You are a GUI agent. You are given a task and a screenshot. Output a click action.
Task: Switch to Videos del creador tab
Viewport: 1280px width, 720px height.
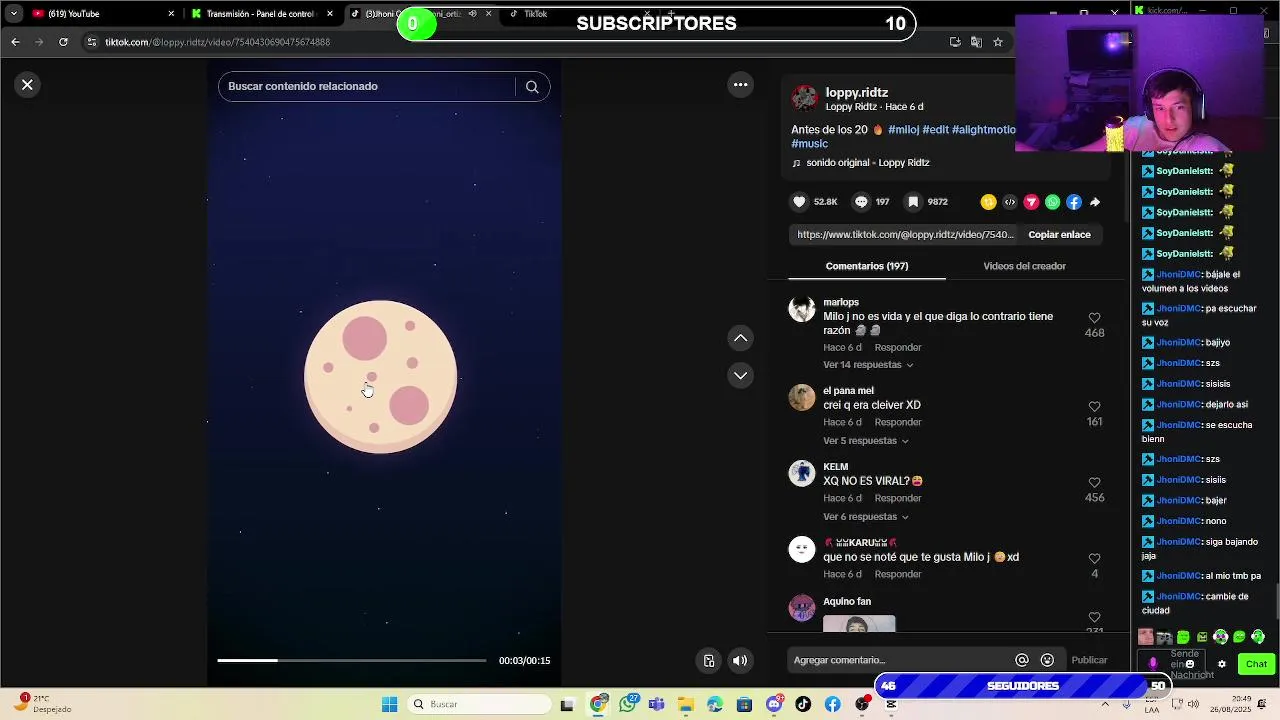pyautogui.click(x=1024, y=266)
